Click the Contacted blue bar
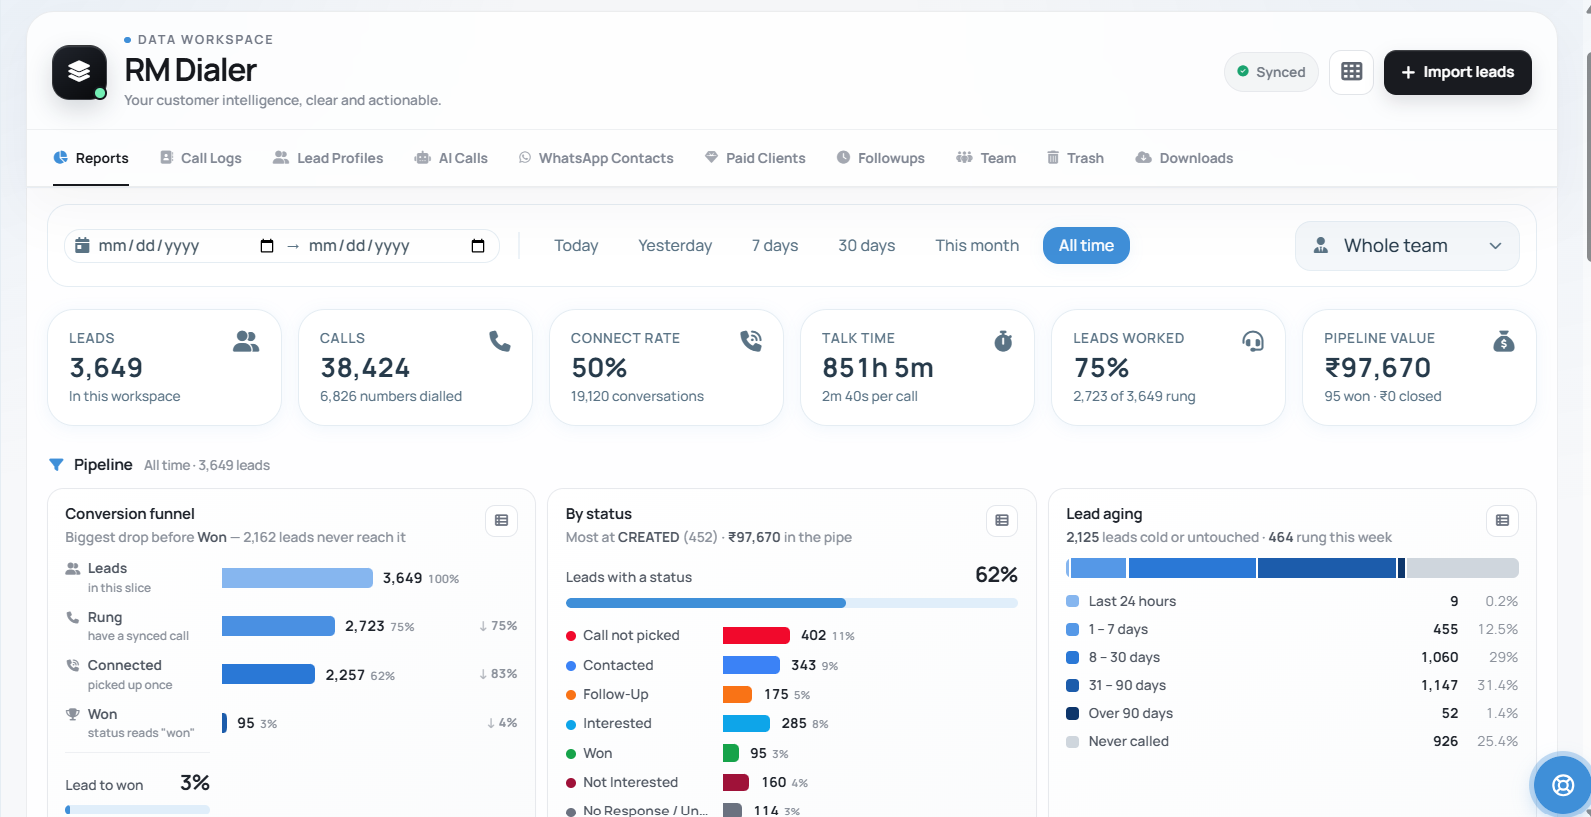This screenshot has height=817, width=1591. pos(751,665)
